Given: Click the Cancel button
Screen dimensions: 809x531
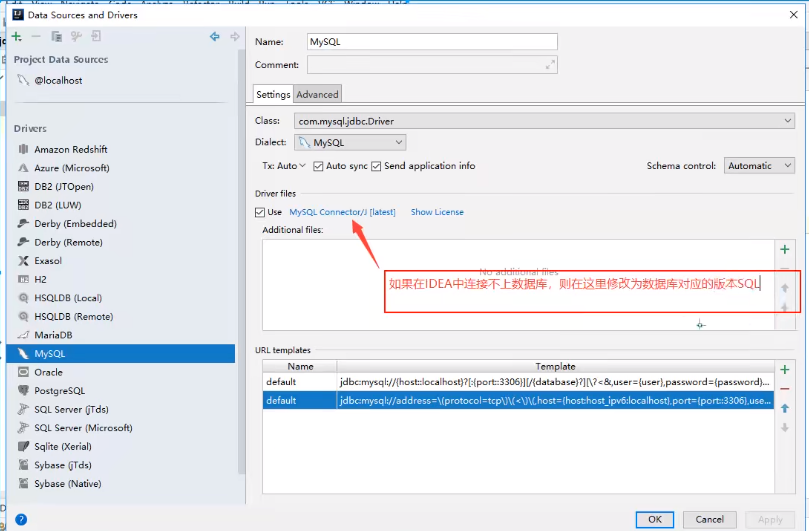Looking at the screenshot, I should point(709,519).
